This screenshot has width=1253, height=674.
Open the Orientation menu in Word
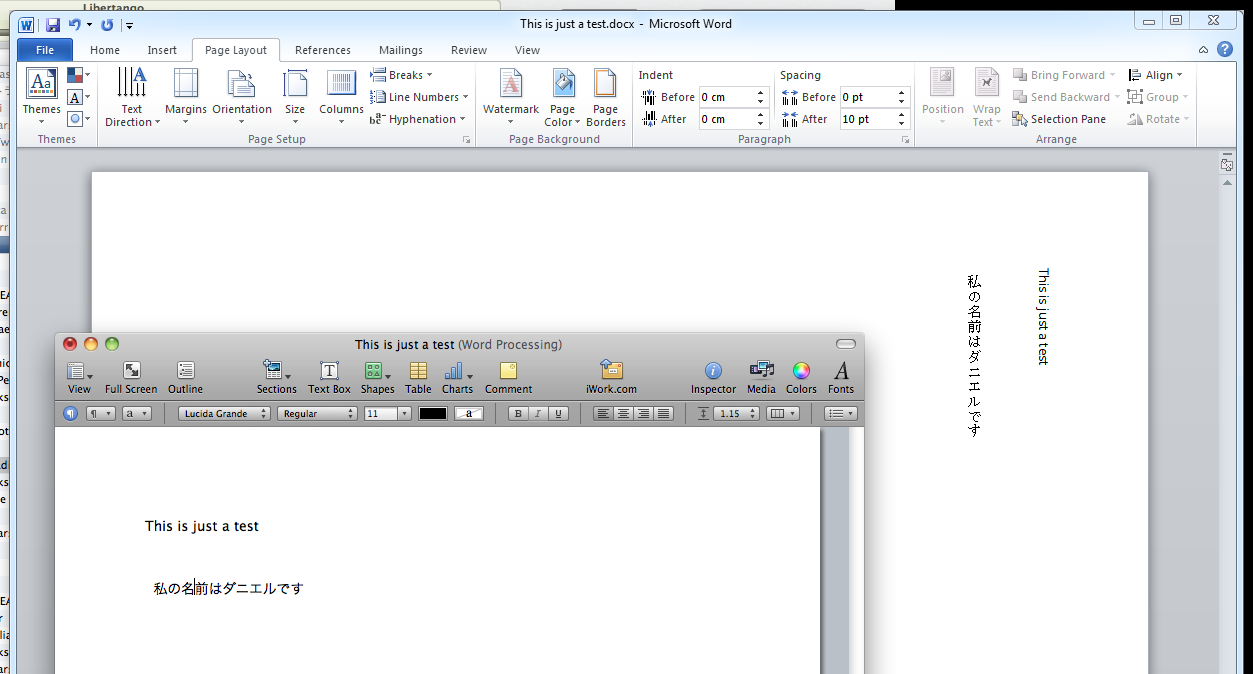tap(242, 97)
